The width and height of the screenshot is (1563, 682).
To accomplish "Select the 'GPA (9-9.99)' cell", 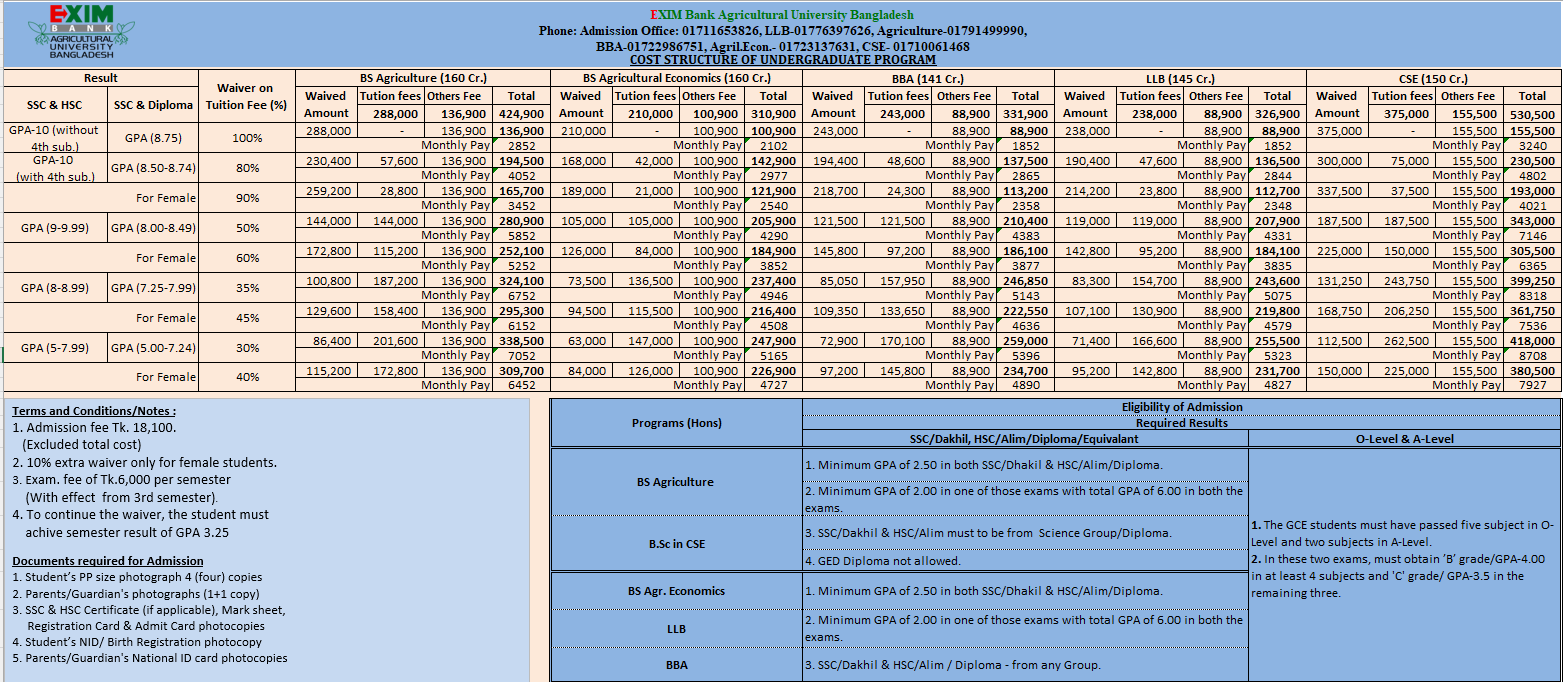I will (55, 228).
